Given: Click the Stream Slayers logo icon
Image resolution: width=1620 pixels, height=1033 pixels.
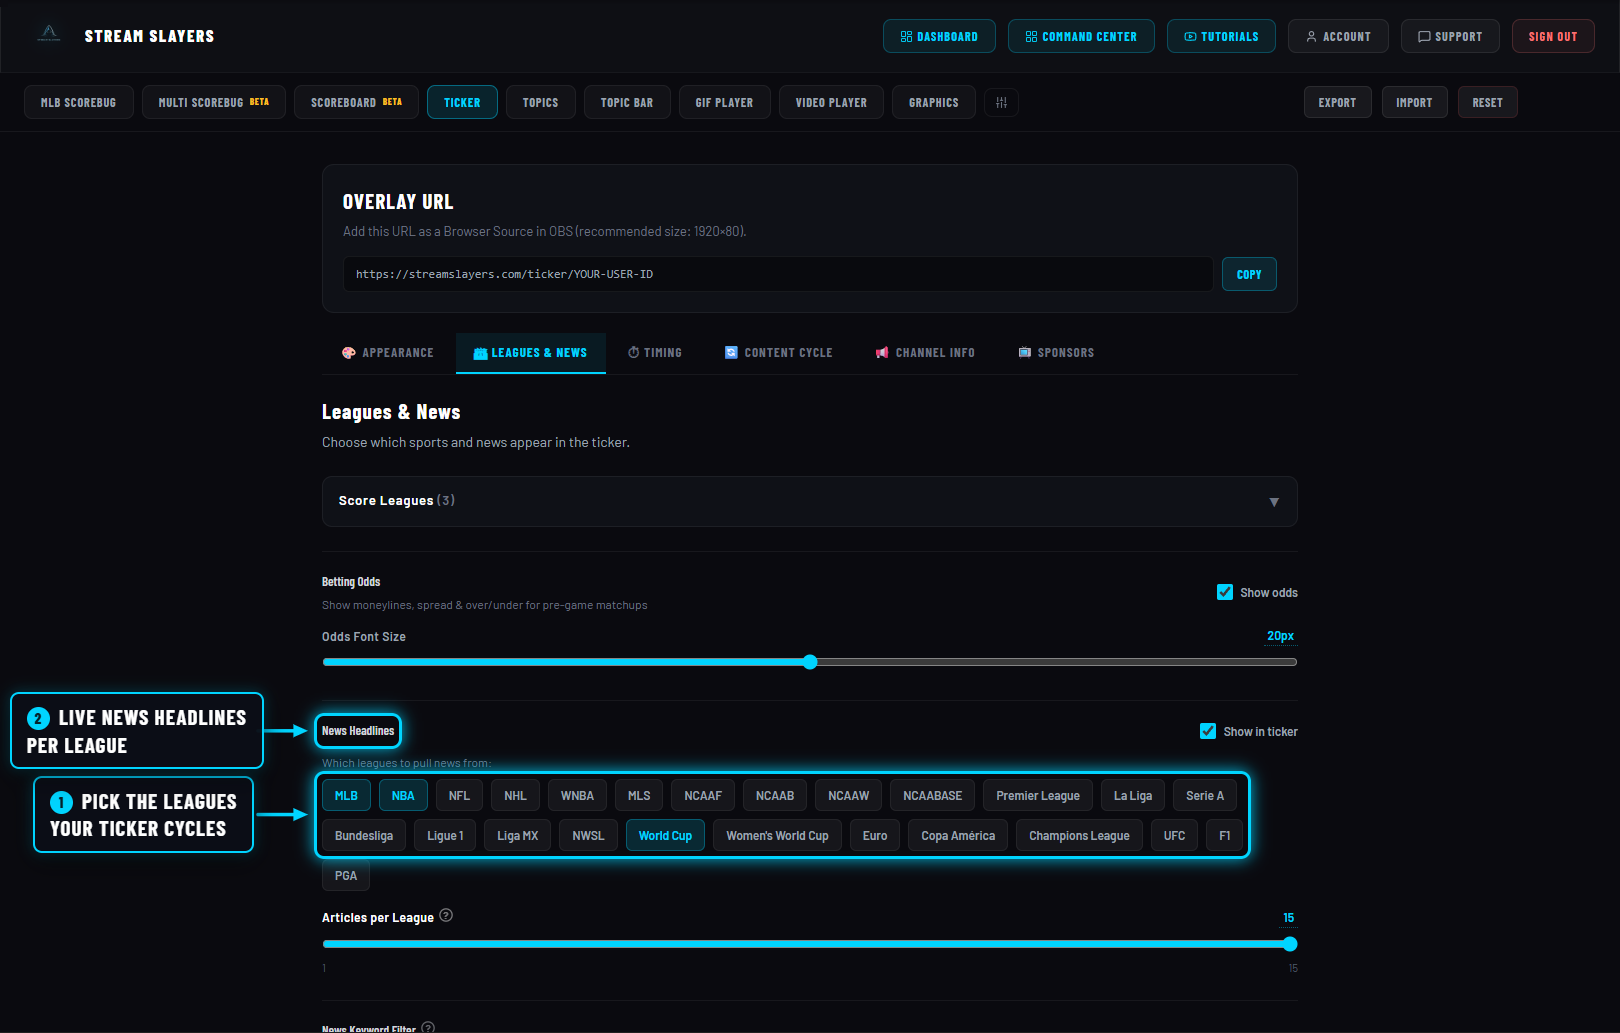Looking at the screenshot, I should click(49, 35).
